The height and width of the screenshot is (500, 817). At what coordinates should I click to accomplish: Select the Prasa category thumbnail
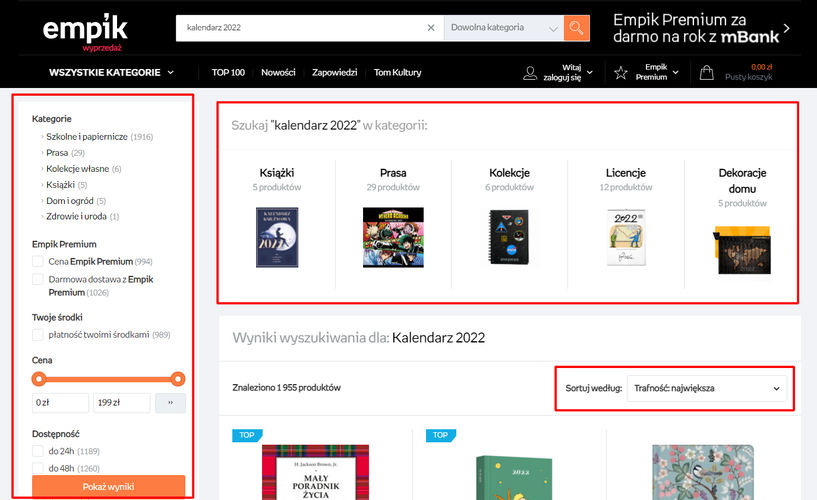[393, 236]
